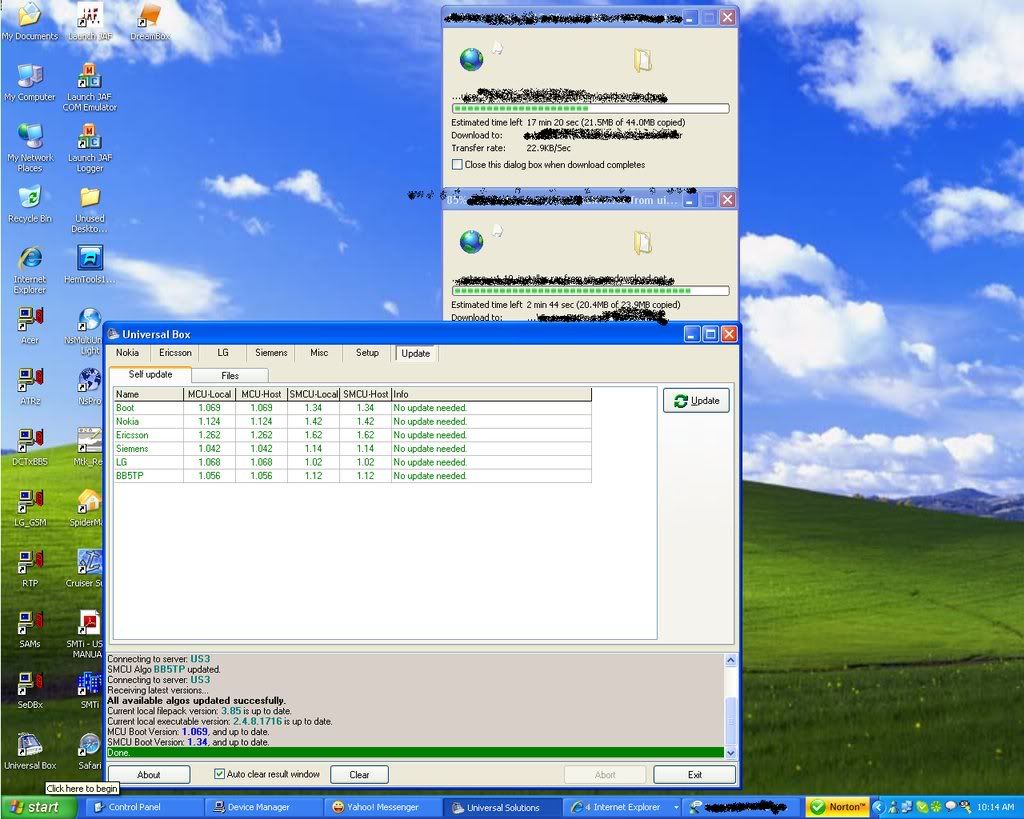The width and height of the screenshot is (1024, 819).
Task: Click the Clear button
Action: (x=359, y=775)
